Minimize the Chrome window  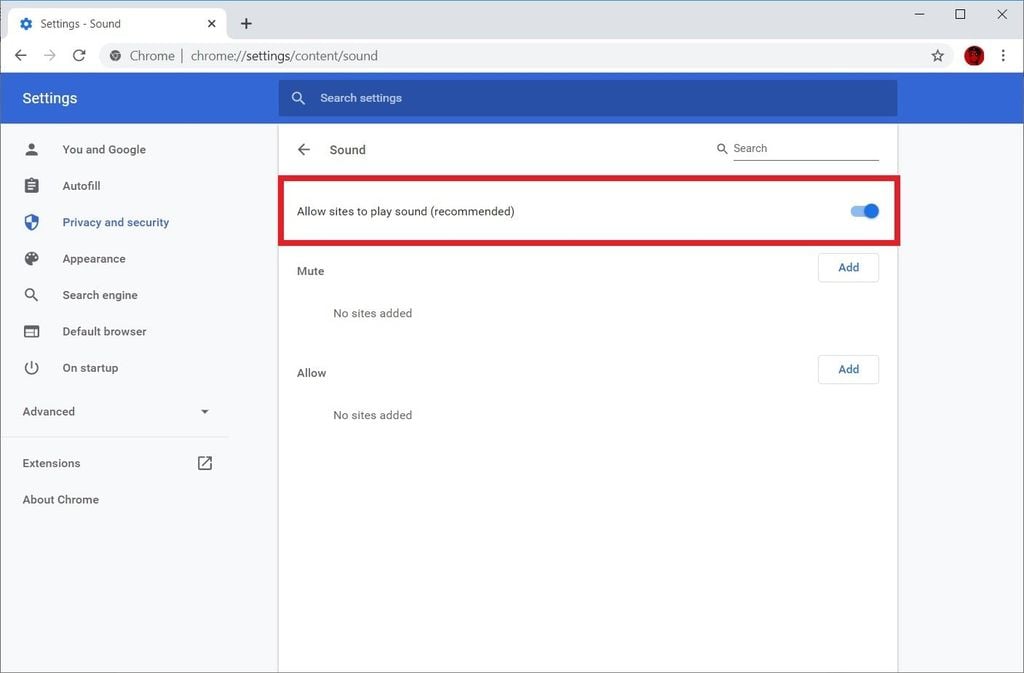pos(920,14)
